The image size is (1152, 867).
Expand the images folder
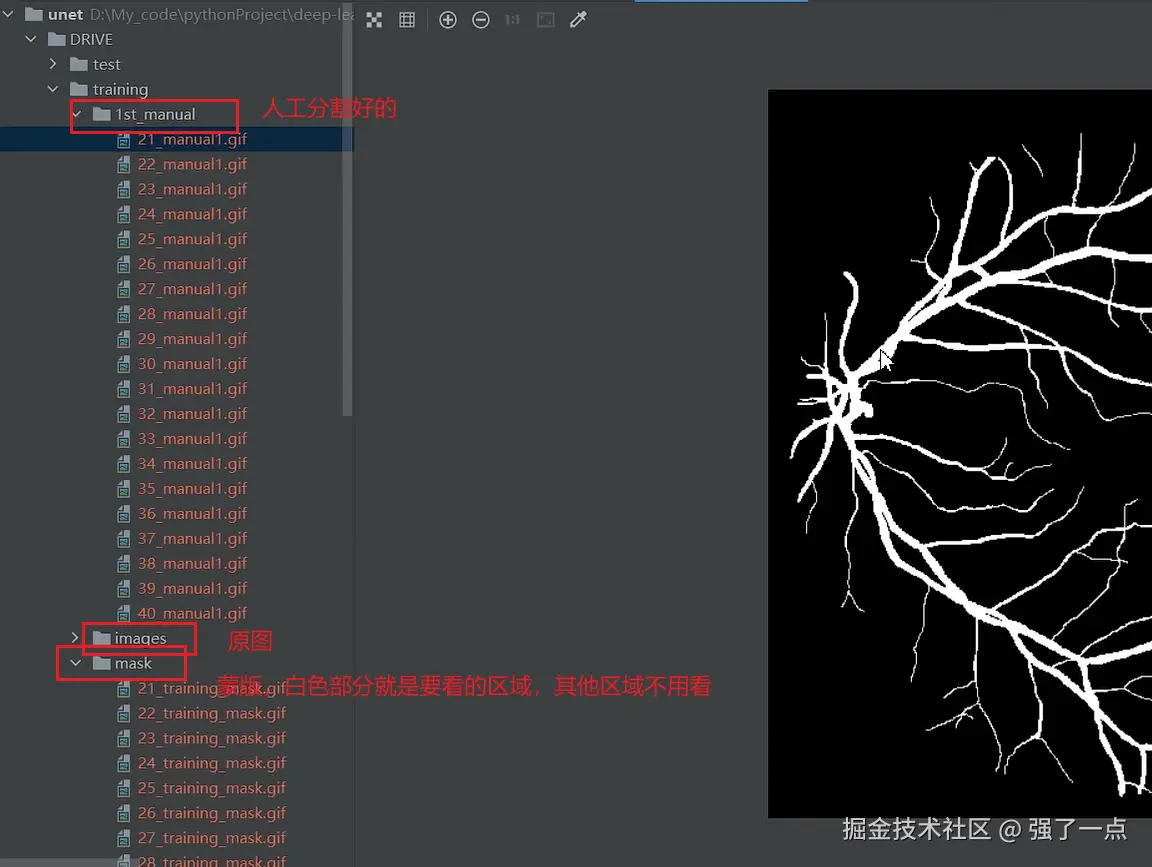75,638
